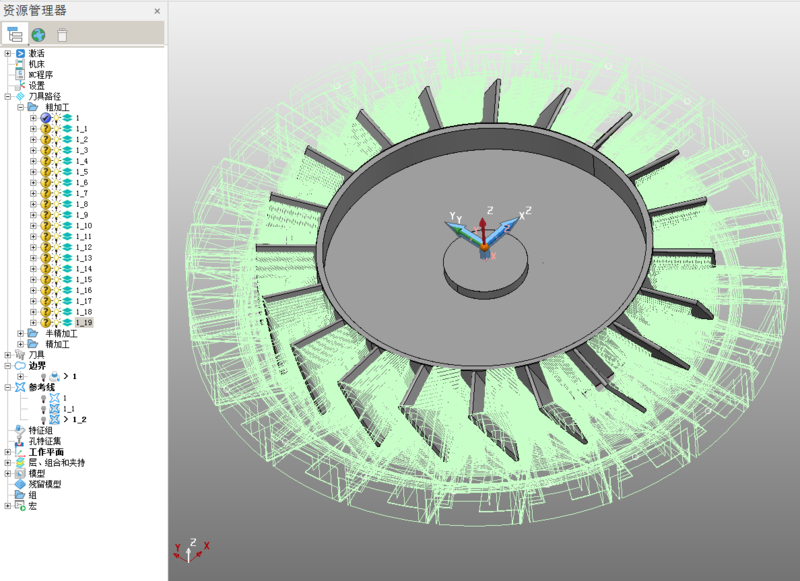800x581 pixels.
Task: Select toolpath 1_19 in the tree
Action: (x=83, y=323)
